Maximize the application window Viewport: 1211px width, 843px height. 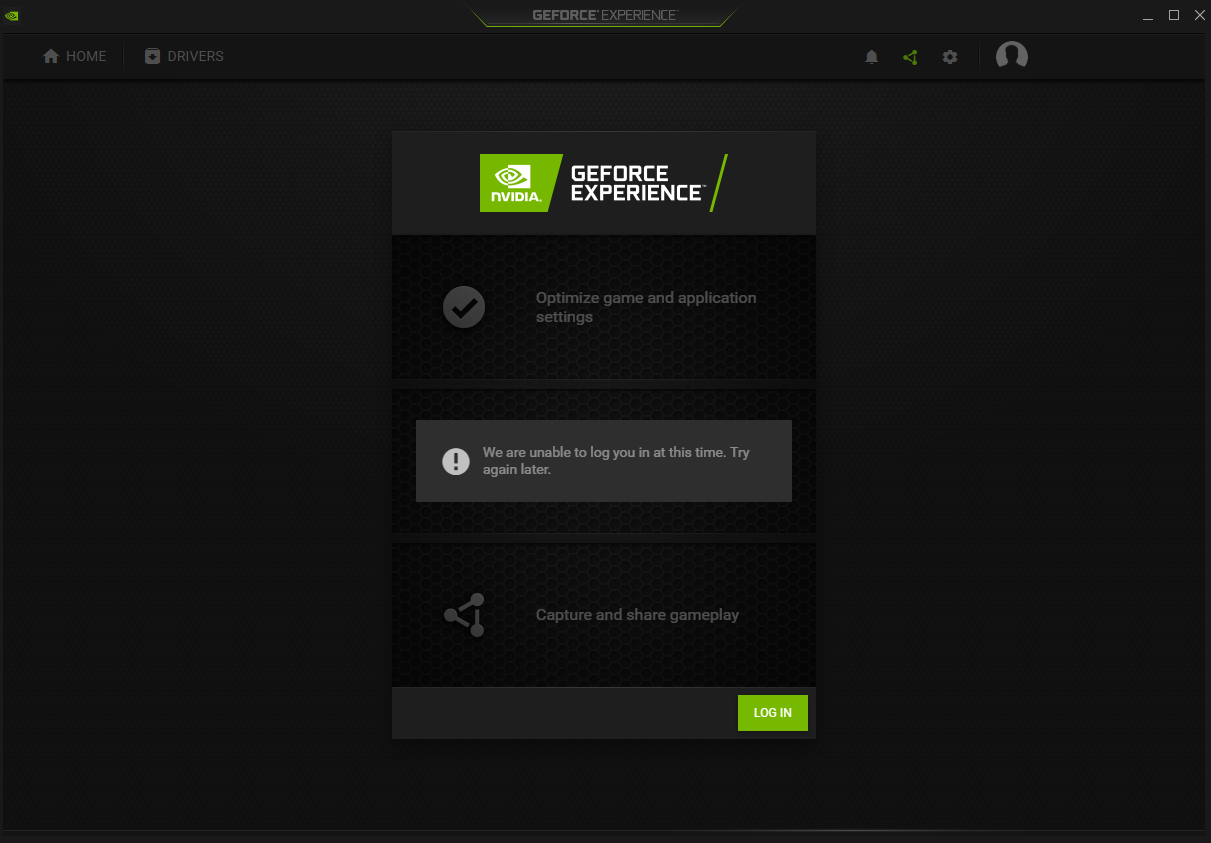tap(1172, 15)
